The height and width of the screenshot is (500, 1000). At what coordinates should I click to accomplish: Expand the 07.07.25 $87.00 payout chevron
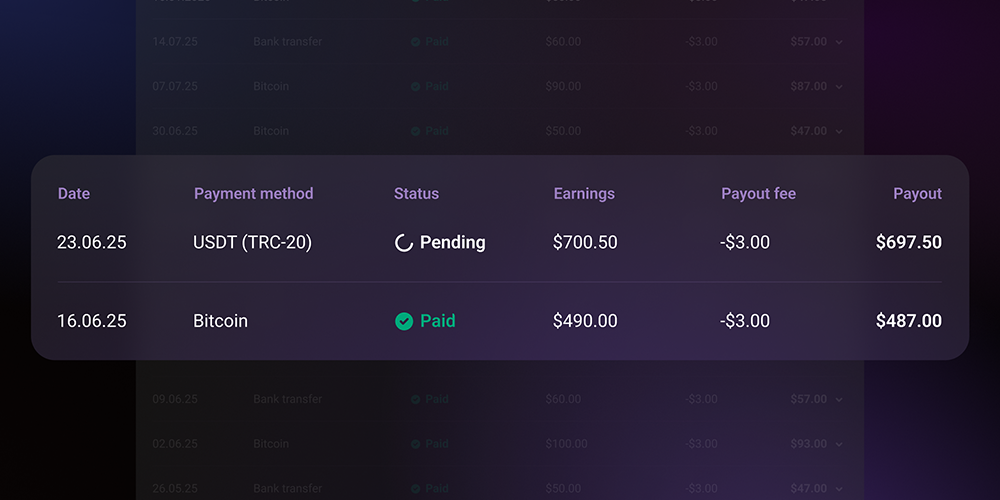(x=839, y=87)
